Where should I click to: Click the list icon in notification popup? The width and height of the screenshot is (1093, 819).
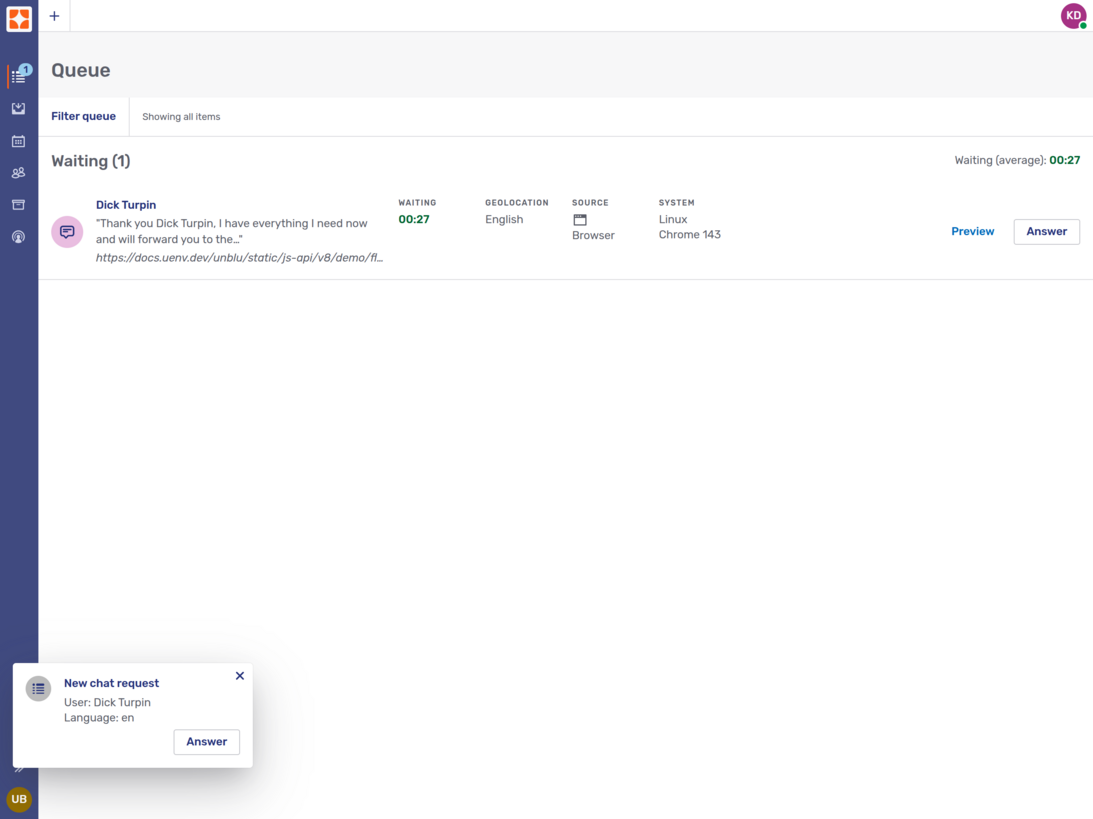coord(38,689)
